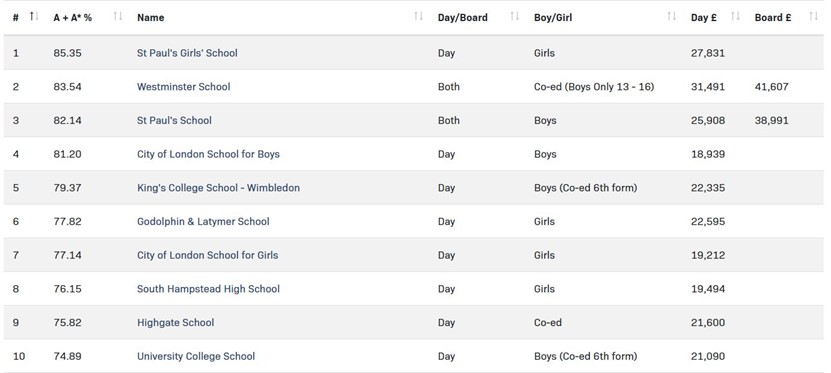Sort table by rank number arrows
The width and height of the screenshot is (831, 373).
(34, 17)
